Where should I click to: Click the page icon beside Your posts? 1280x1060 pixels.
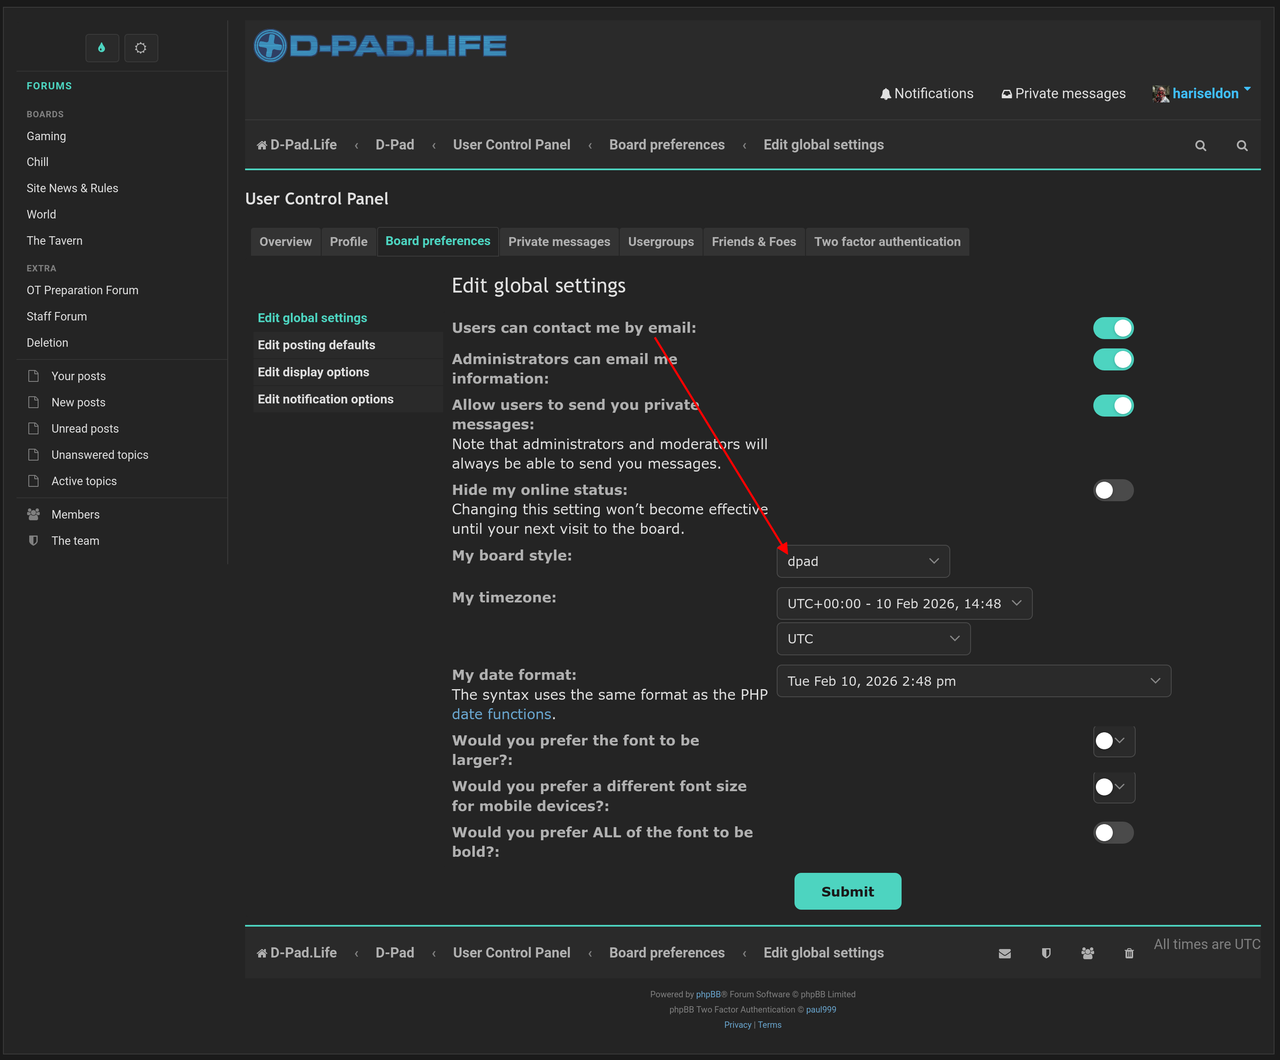(x=33, y=376)
